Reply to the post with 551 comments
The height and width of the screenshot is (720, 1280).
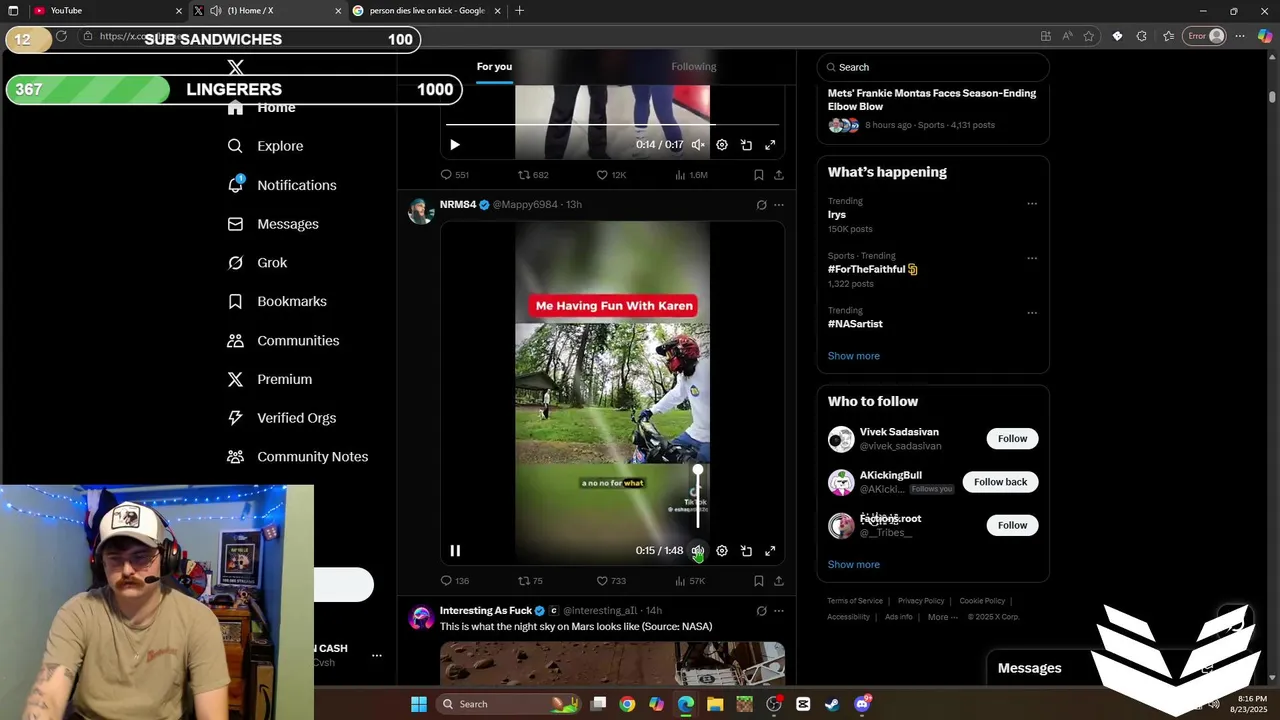click(455, 175)
